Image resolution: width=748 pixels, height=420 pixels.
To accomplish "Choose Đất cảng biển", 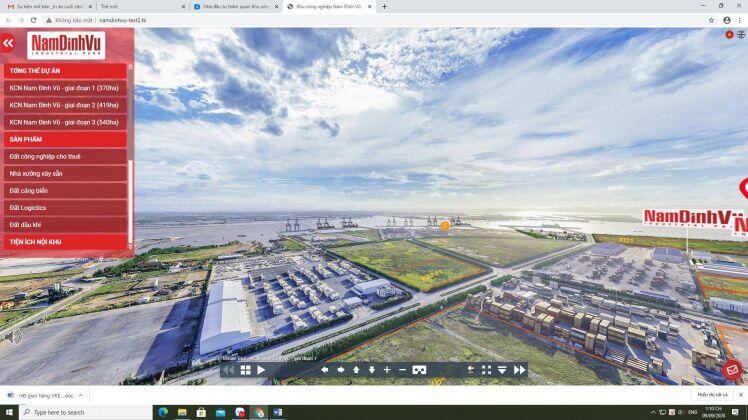I will (x=65, y=190).
